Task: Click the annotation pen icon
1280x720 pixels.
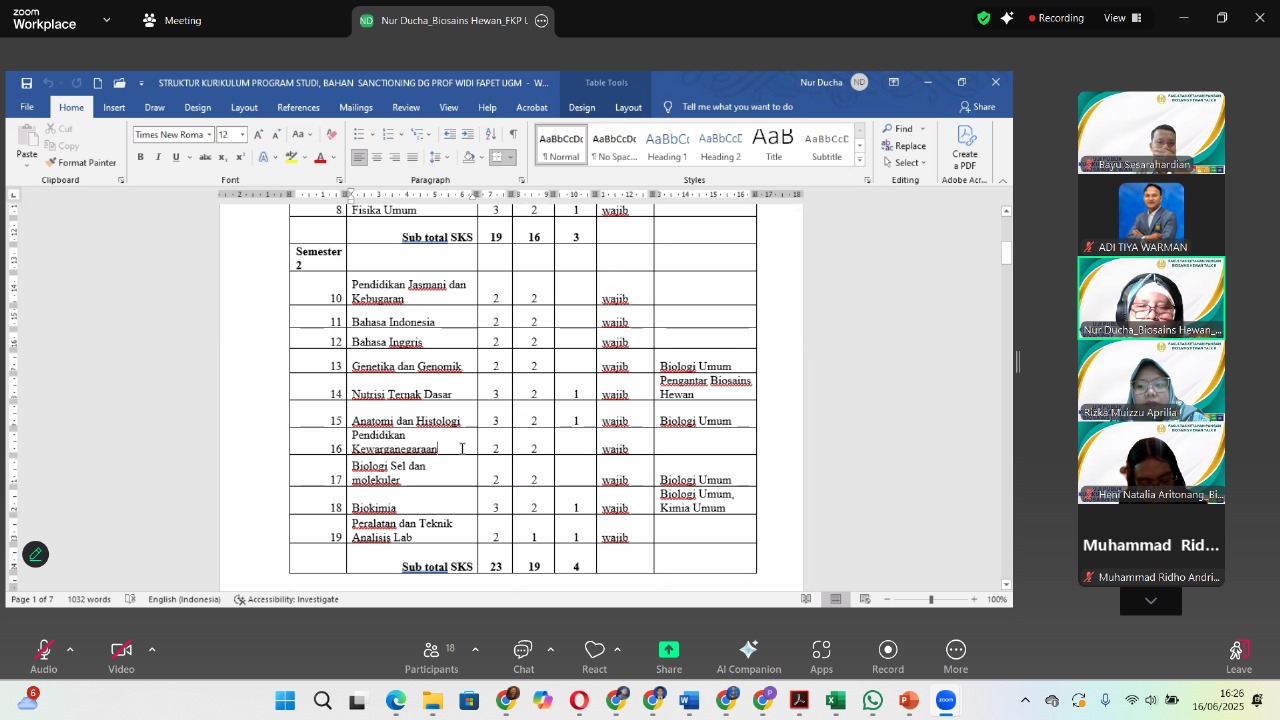Action: click(35, 554)
